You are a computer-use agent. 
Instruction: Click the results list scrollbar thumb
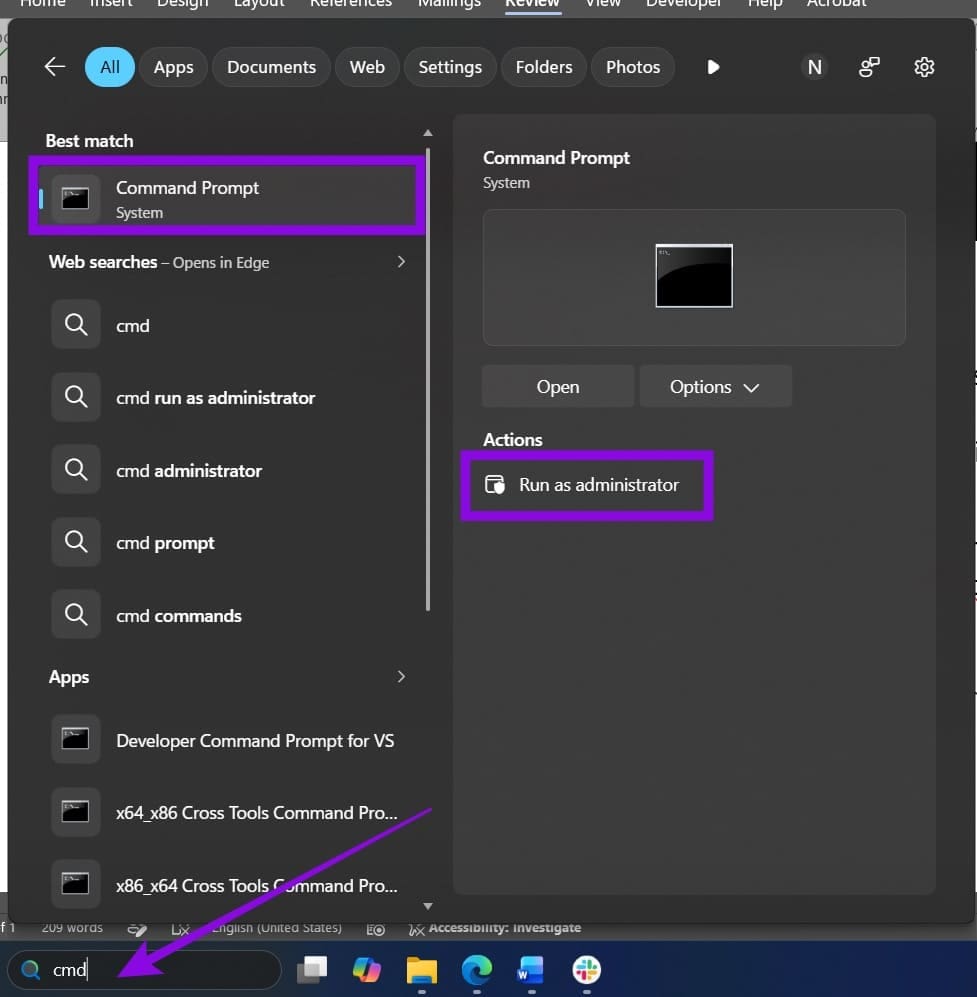click(428, 379)
